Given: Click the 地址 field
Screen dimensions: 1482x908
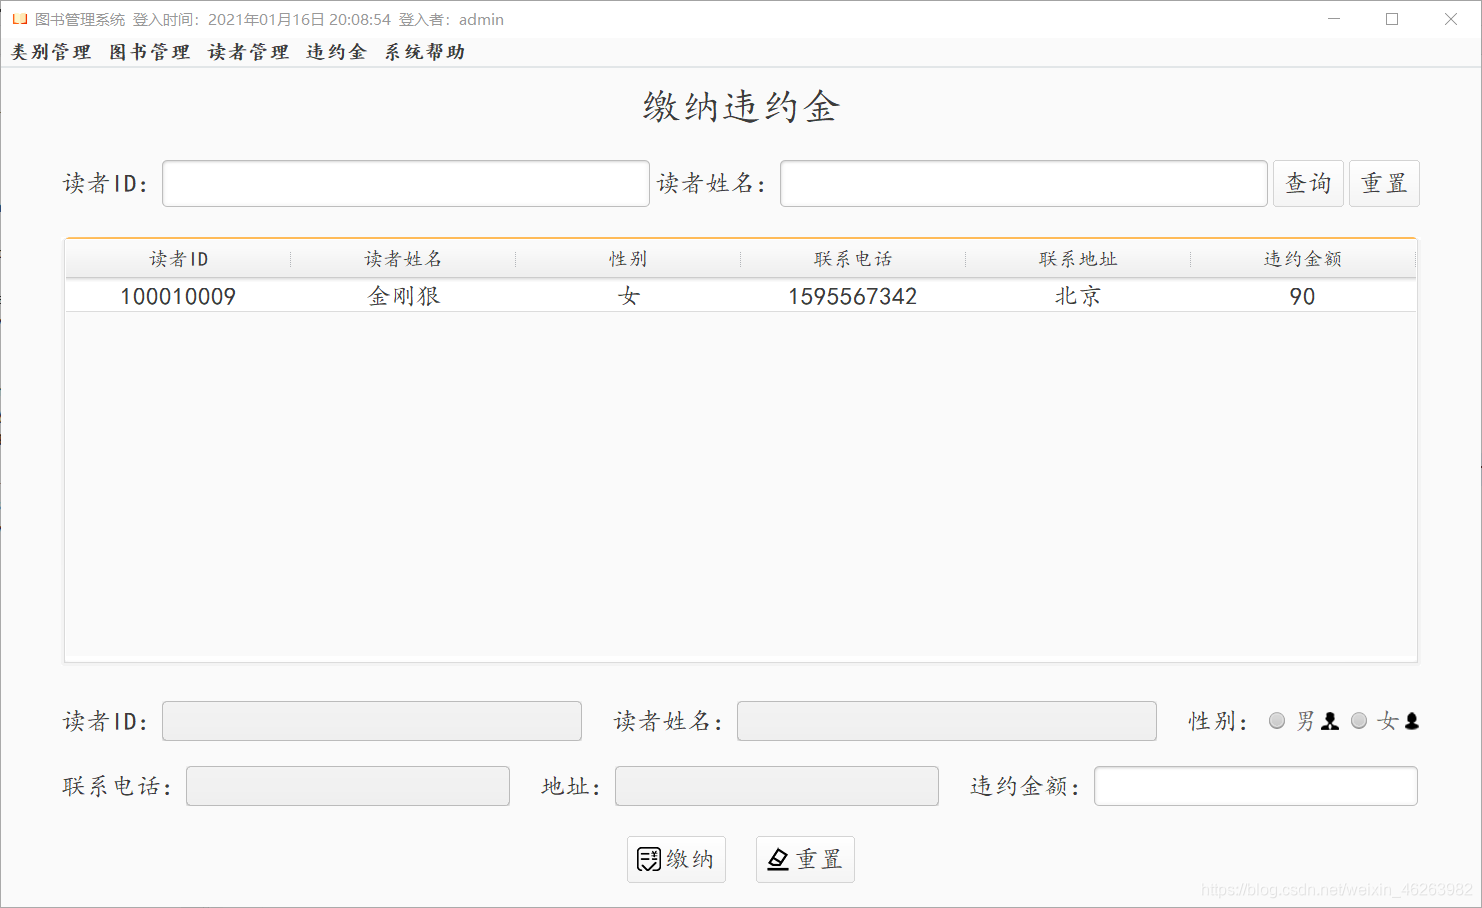Looking at the screenshot, I should 777,786.
